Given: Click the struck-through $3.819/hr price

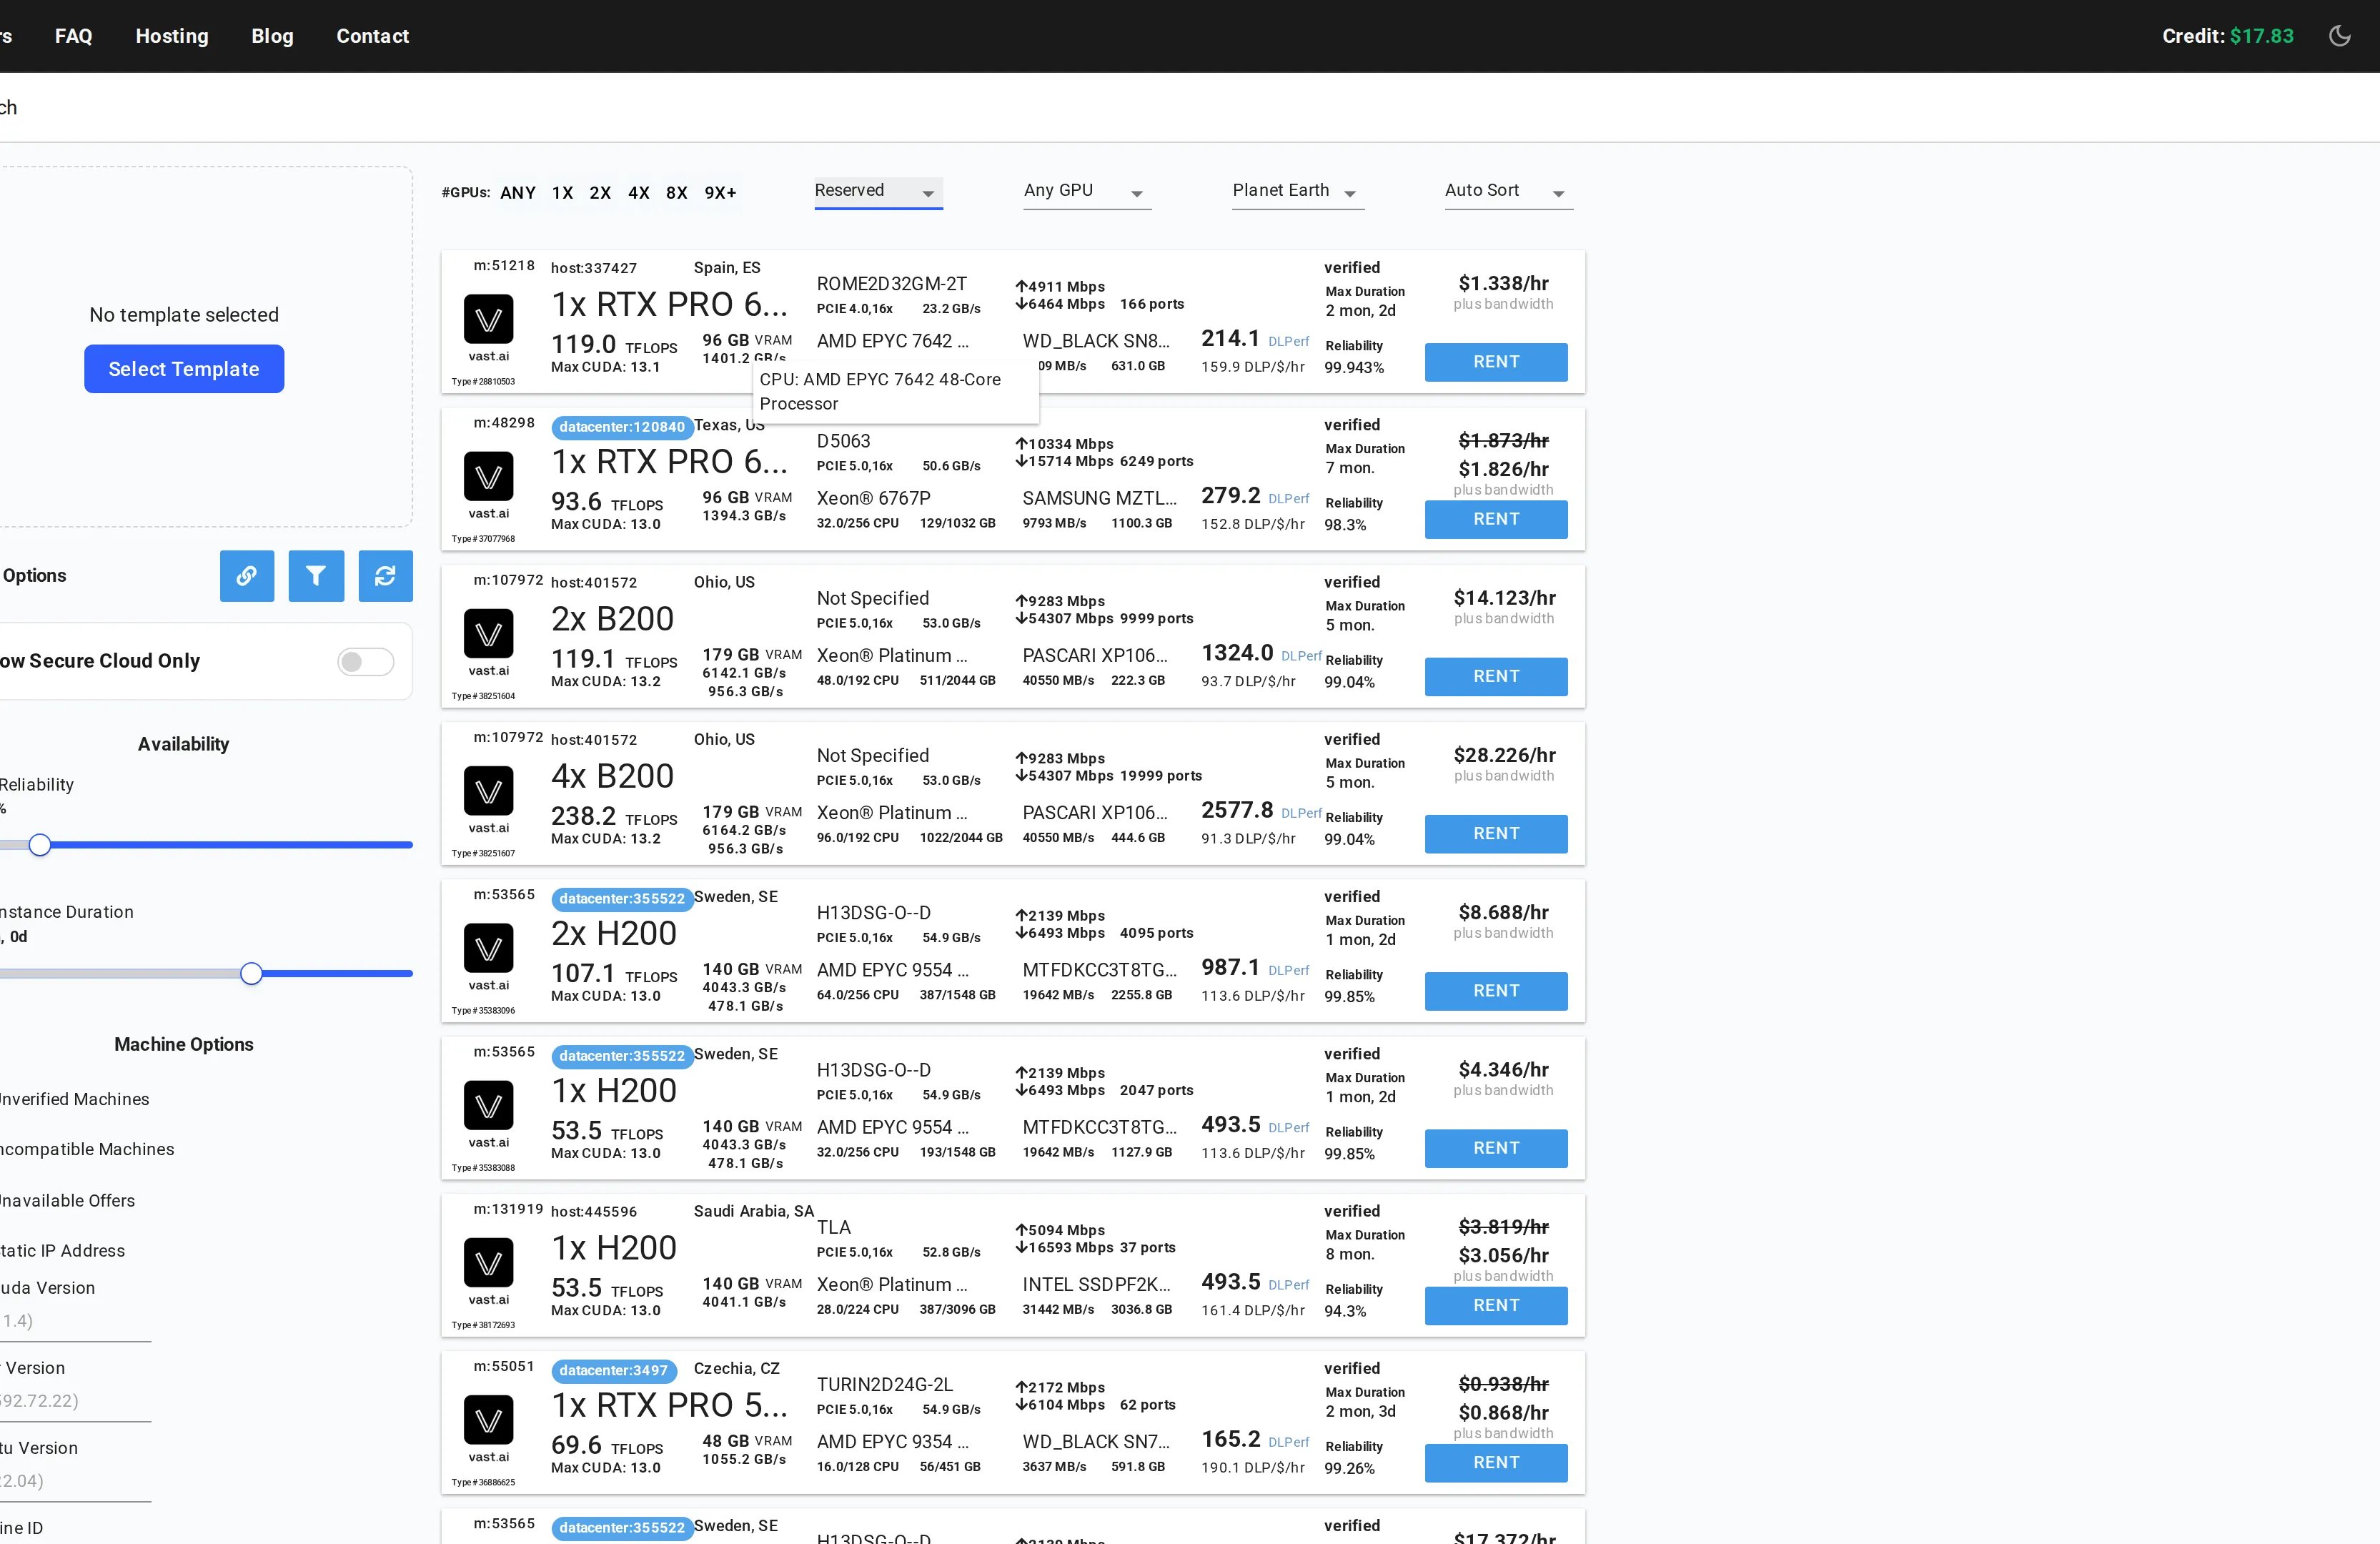Looking at the screenshot, I should tap(1503, 1227).
